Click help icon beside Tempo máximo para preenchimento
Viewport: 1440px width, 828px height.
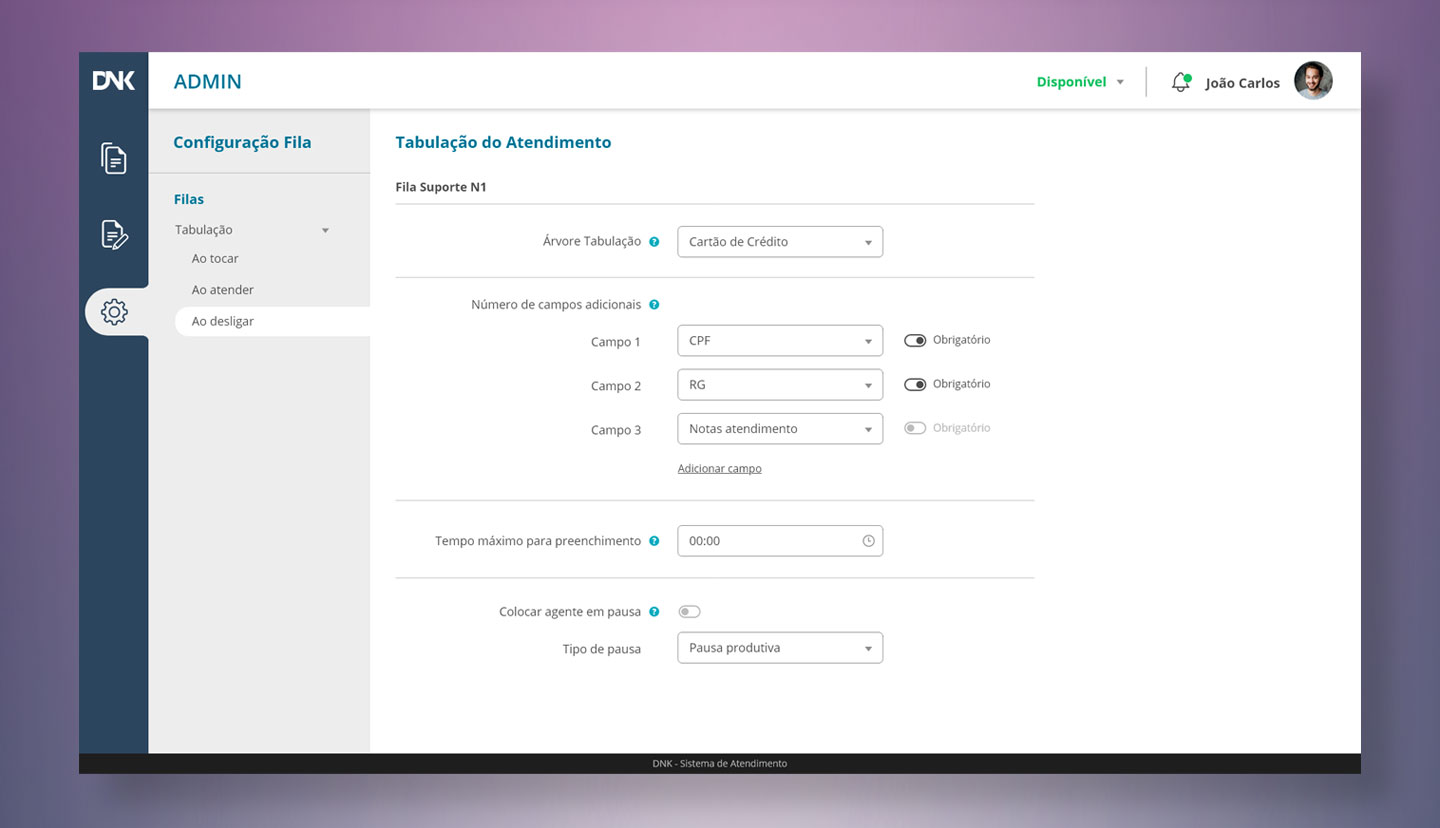point(654,541)
